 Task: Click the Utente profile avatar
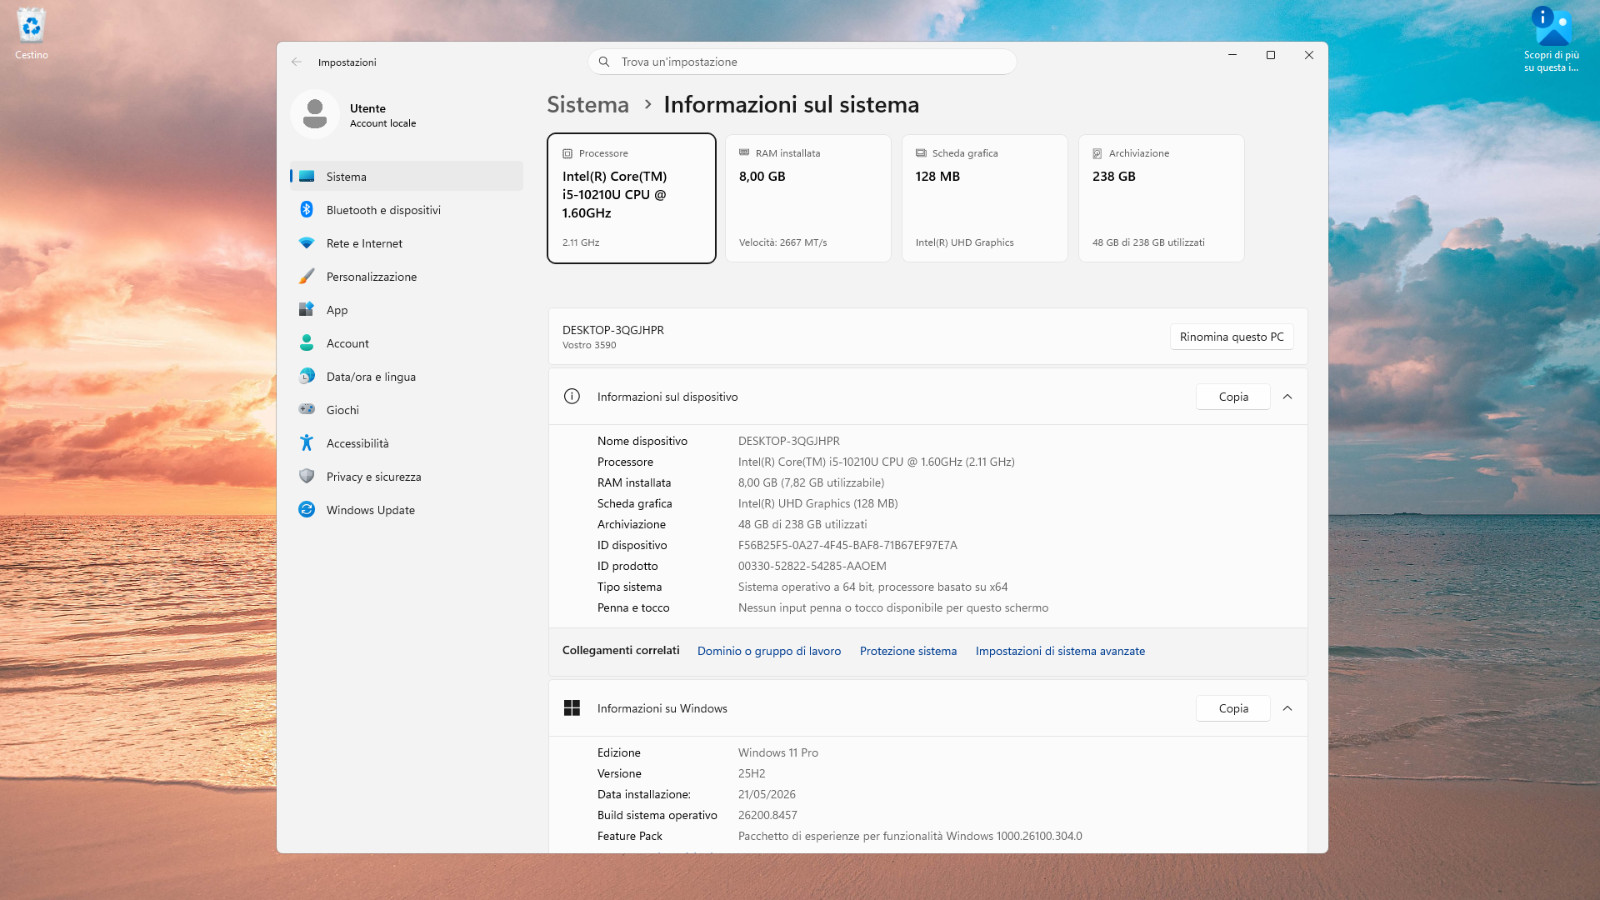click(315, 114)
